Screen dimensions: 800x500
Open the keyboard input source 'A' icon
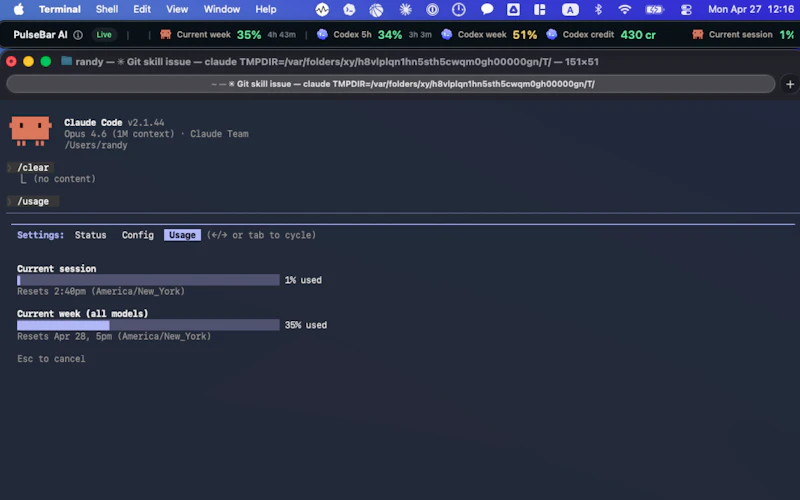click(570, 9)
